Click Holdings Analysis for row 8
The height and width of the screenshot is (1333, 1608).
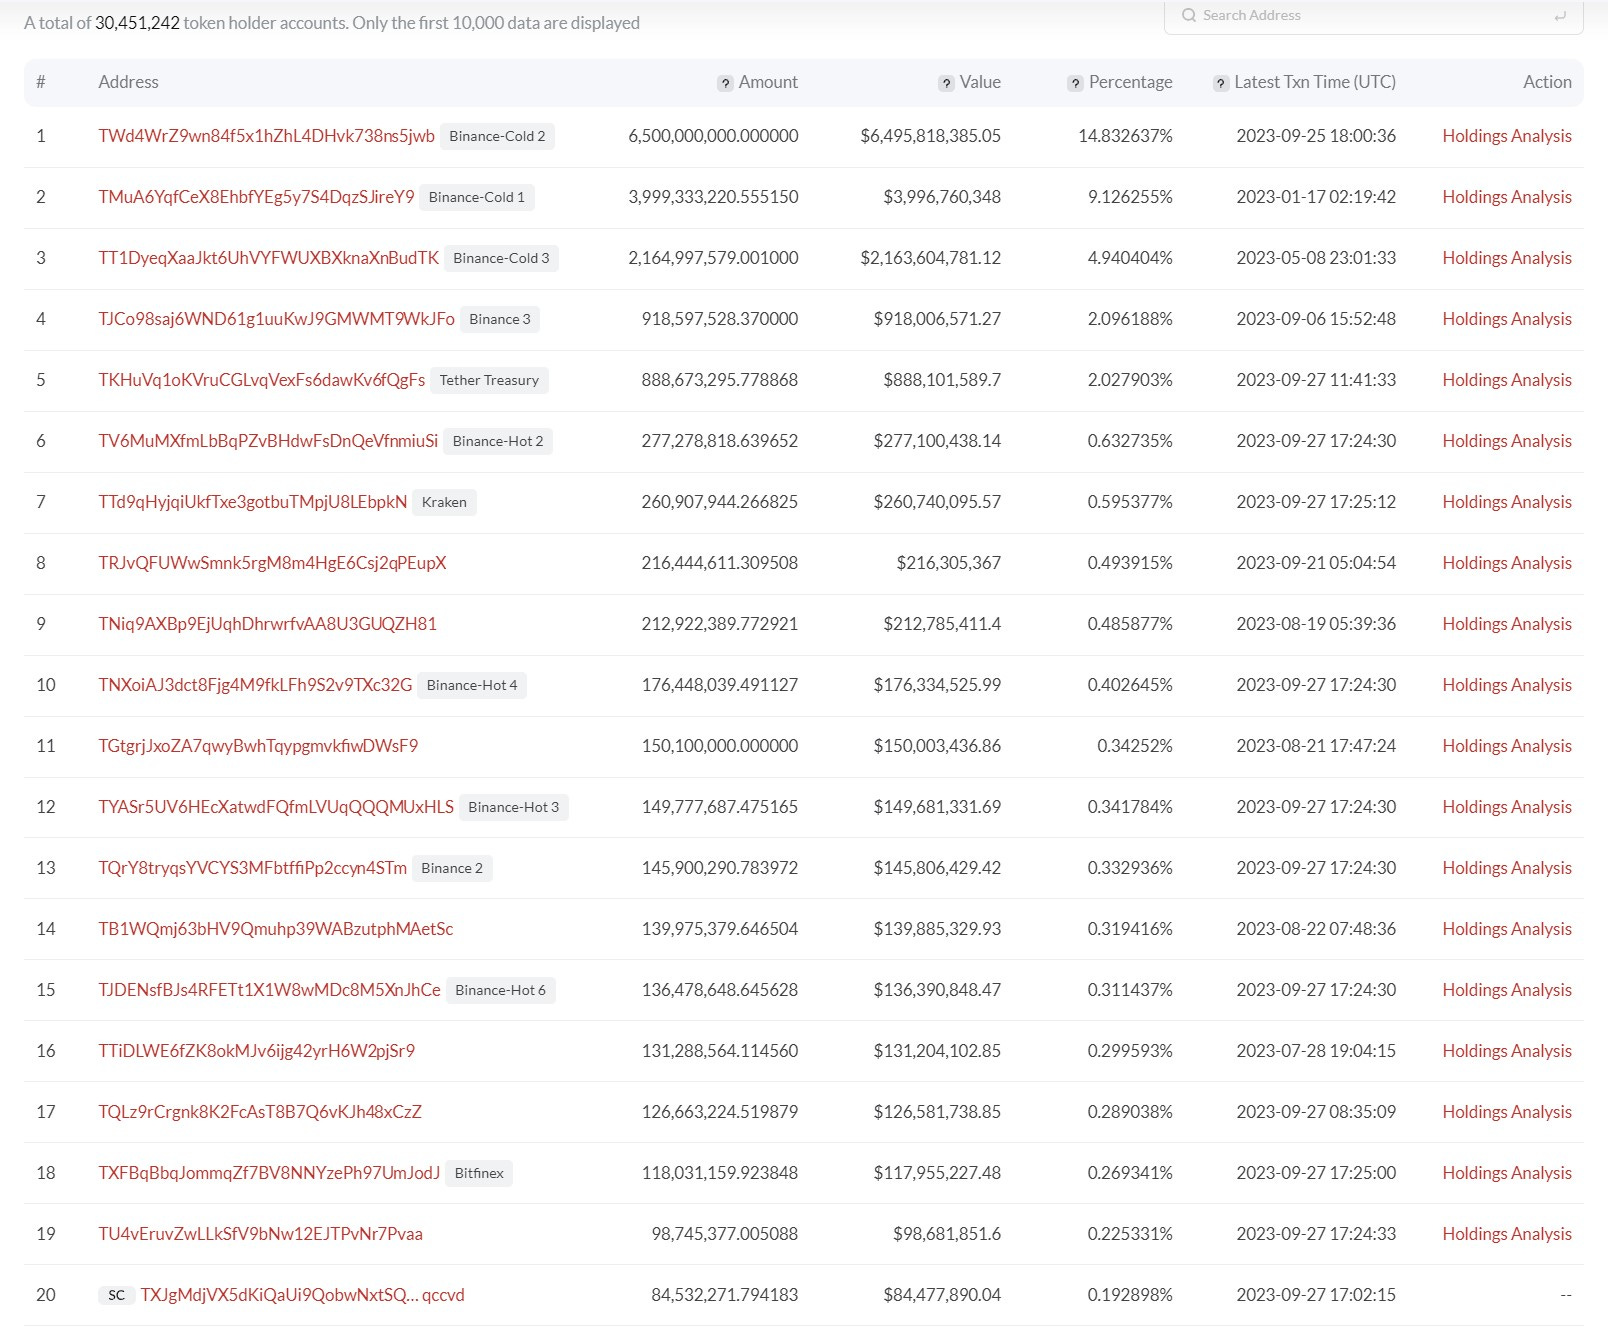(x=1506, y=563)
